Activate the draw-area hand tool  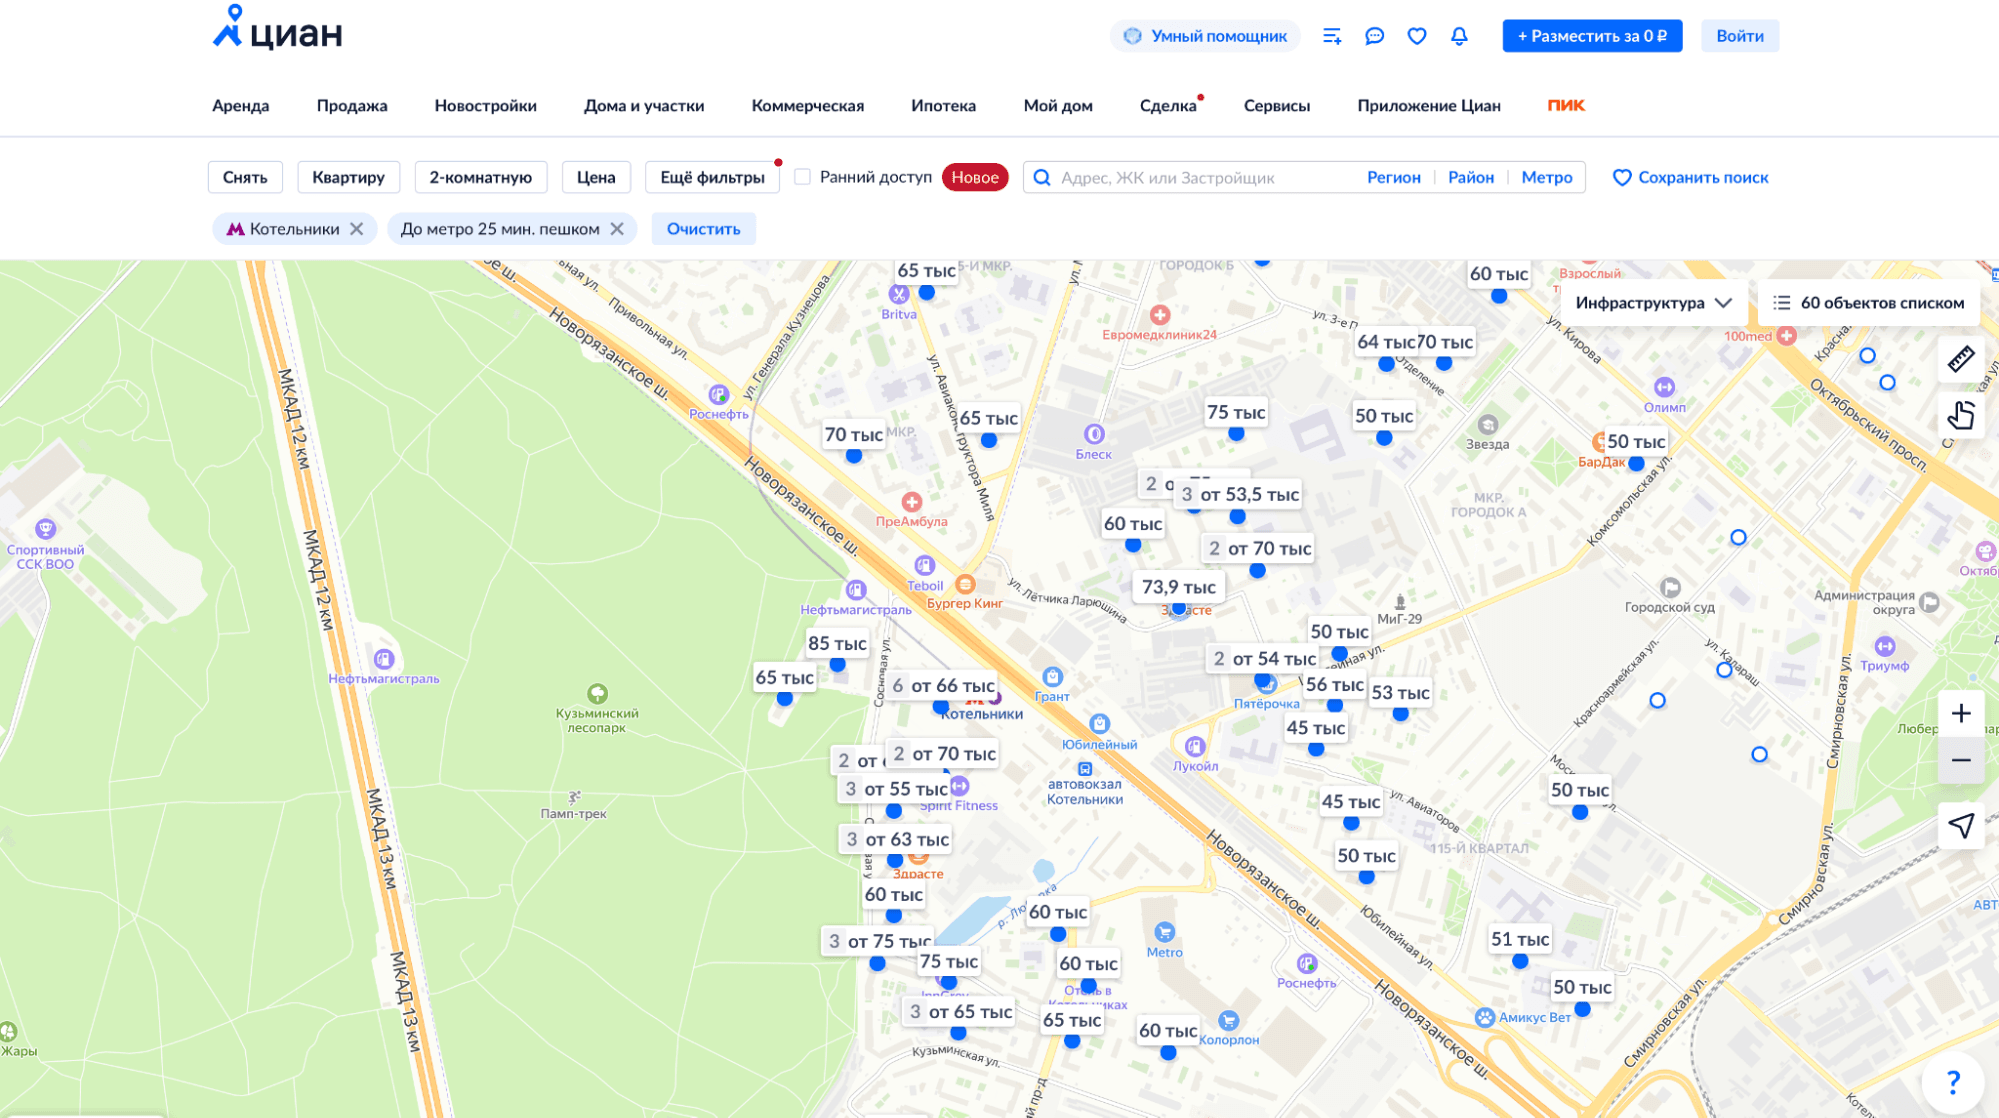pyautogui.click(x=1960, y=414)
